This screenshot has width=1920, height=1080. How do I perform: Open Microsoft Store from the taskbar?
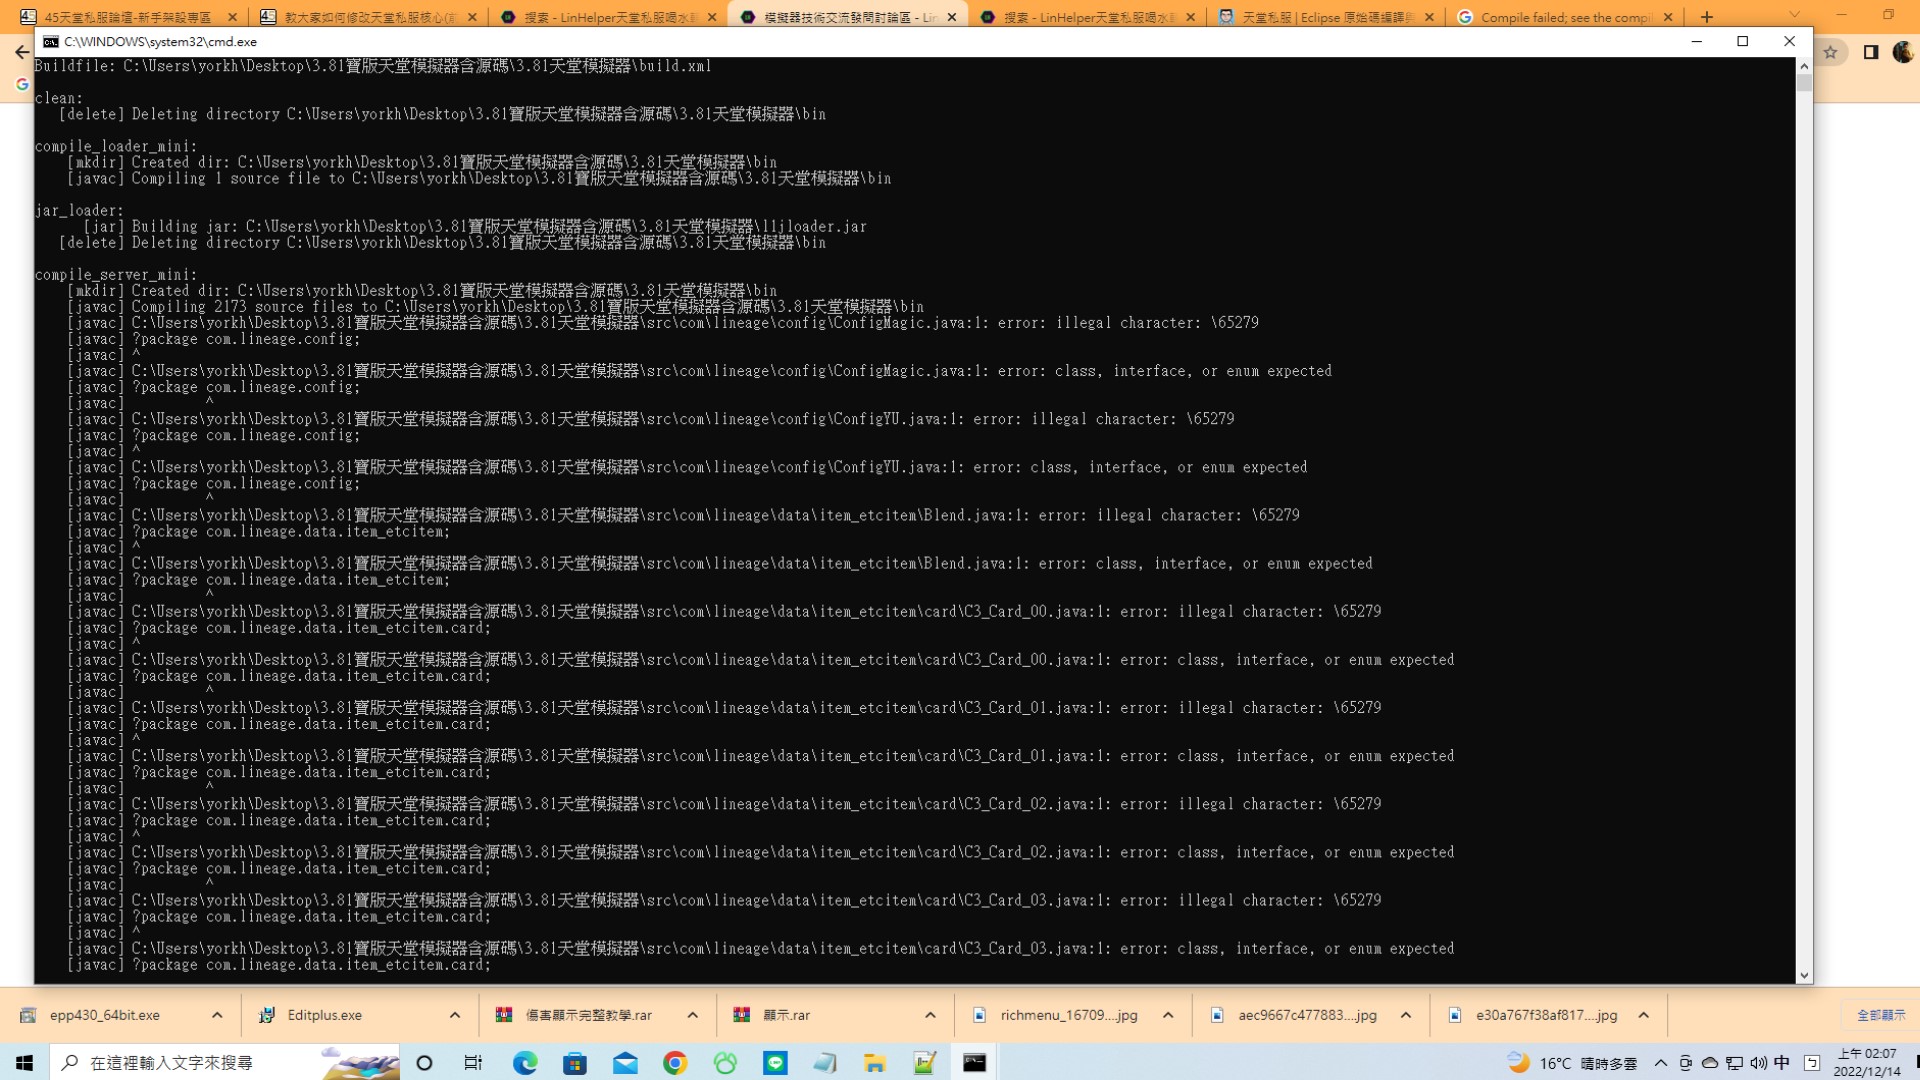575,1063
